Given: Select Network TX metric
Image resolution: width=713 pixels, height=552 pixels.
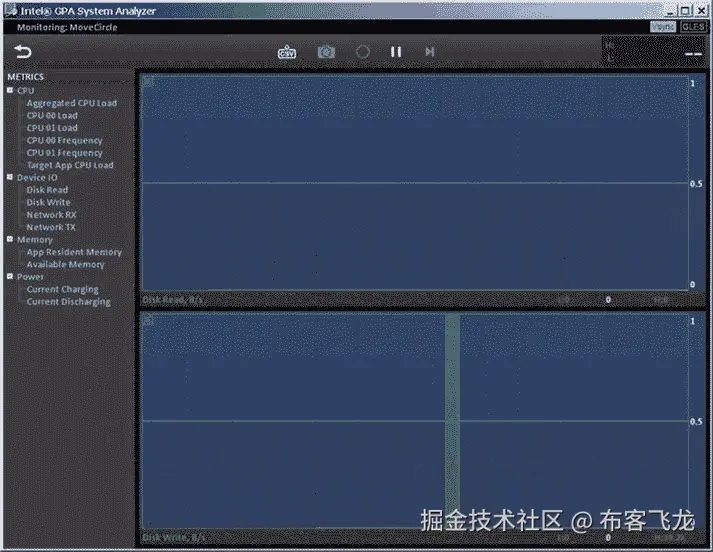Looking at the screenshot, I should coord(51,227).
